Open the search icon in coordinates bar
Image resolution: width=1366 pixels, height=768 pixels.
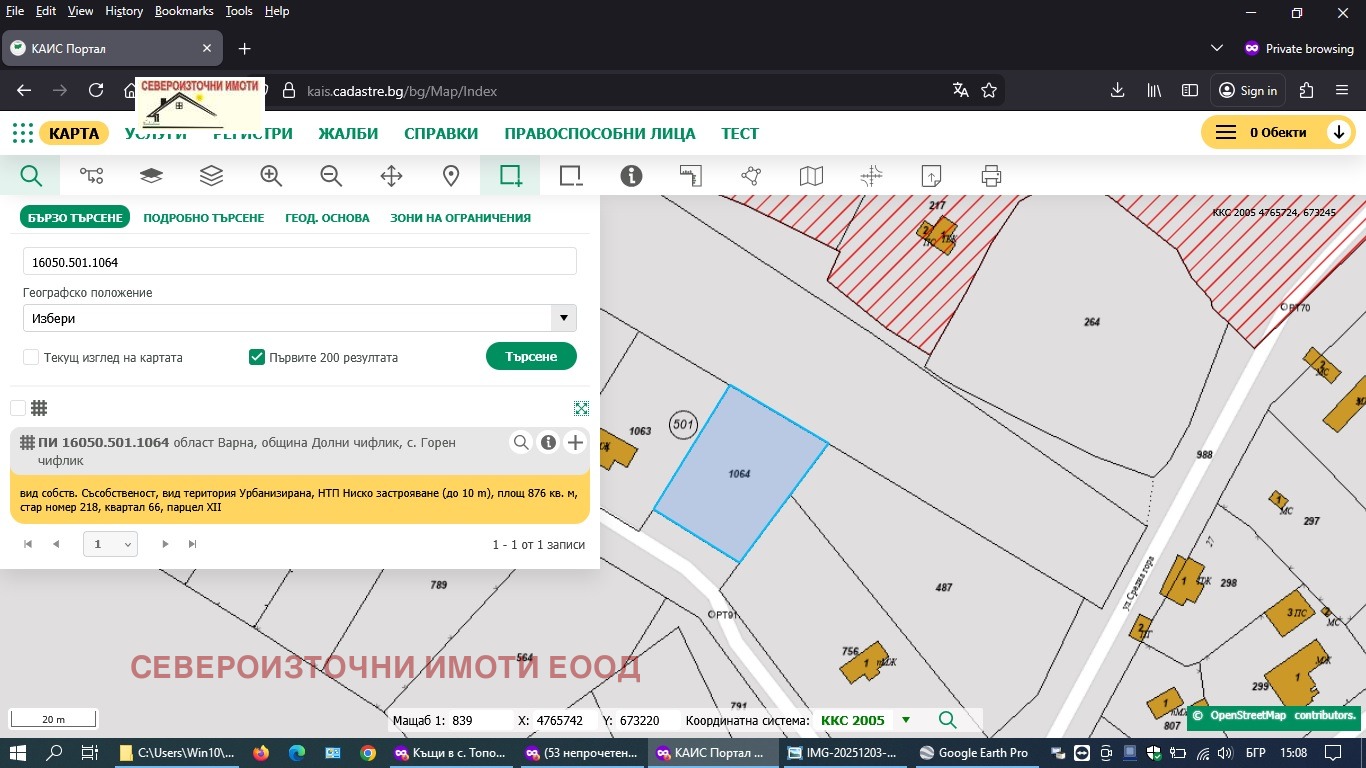coord(946,720)
